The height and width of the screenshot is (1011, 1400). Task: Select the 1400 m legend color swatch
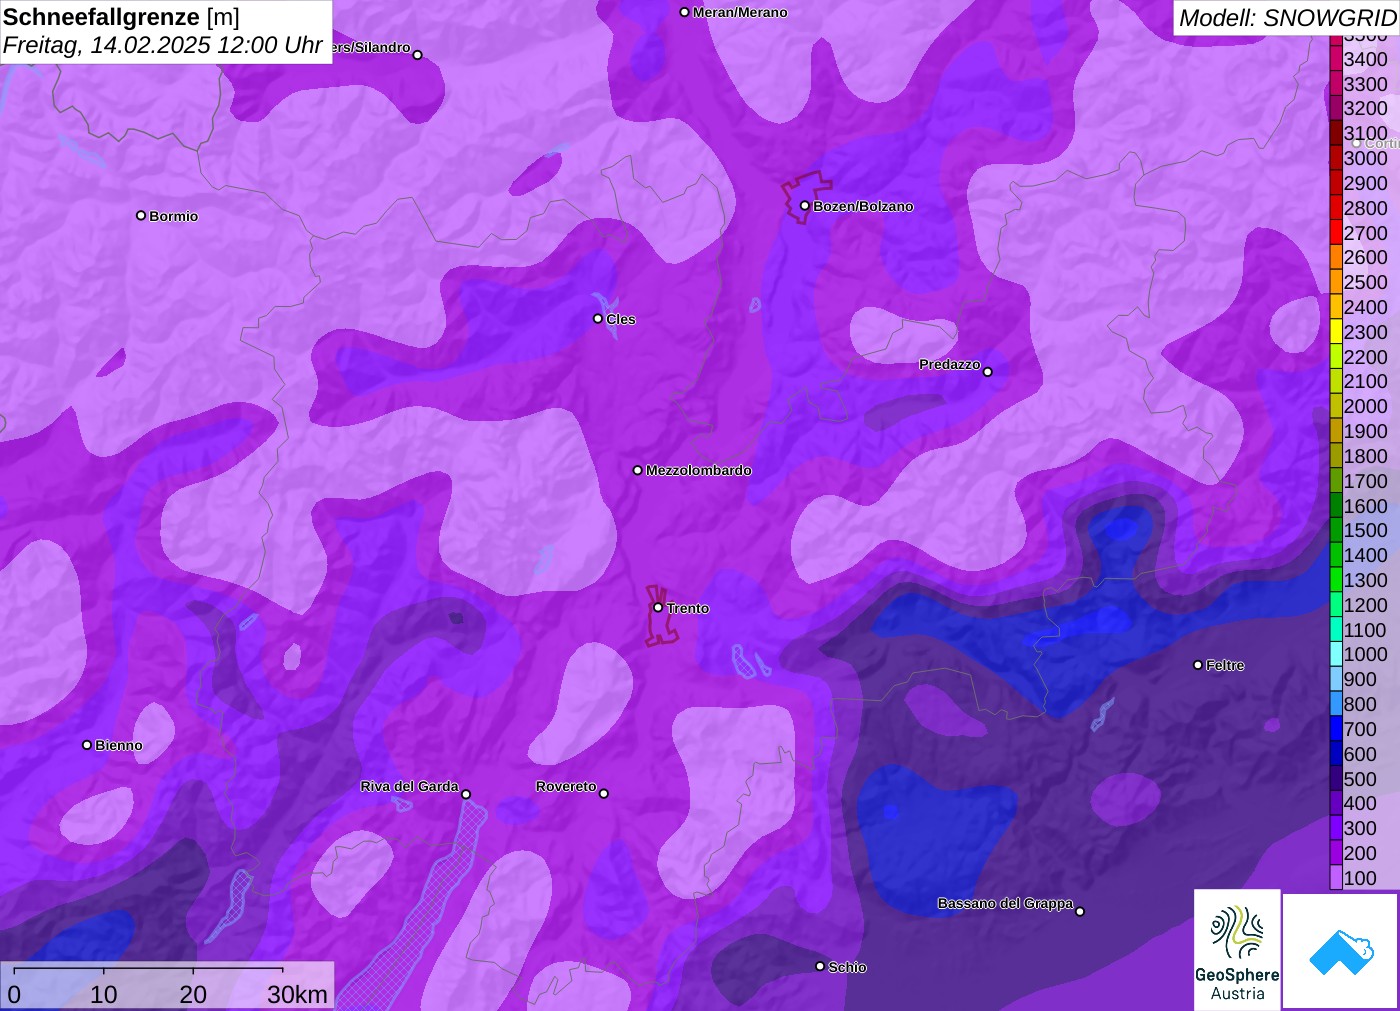[1336, 555]
